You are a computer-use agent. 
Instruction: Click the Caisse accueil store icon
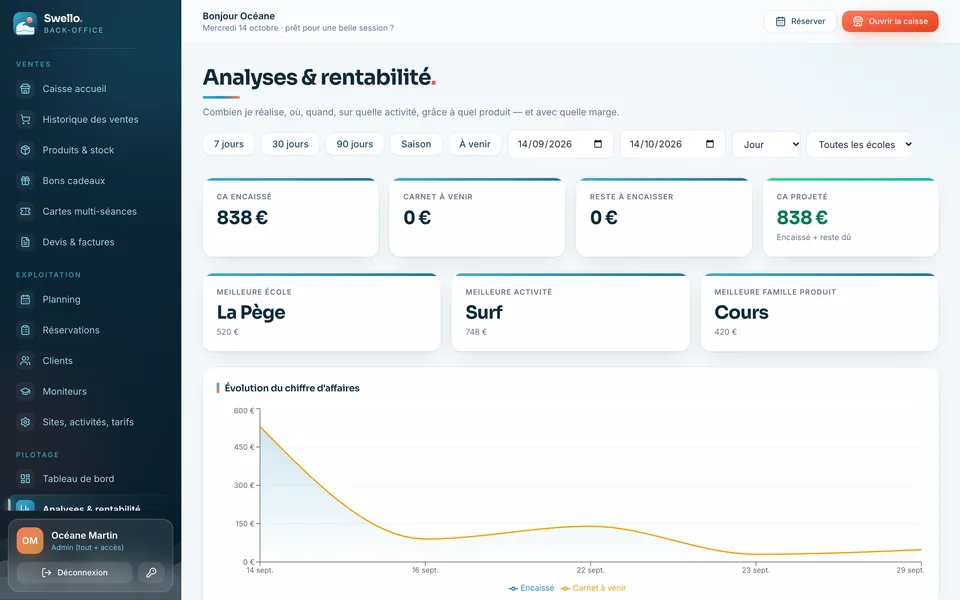pyautogui.click(x=25, y=89)
